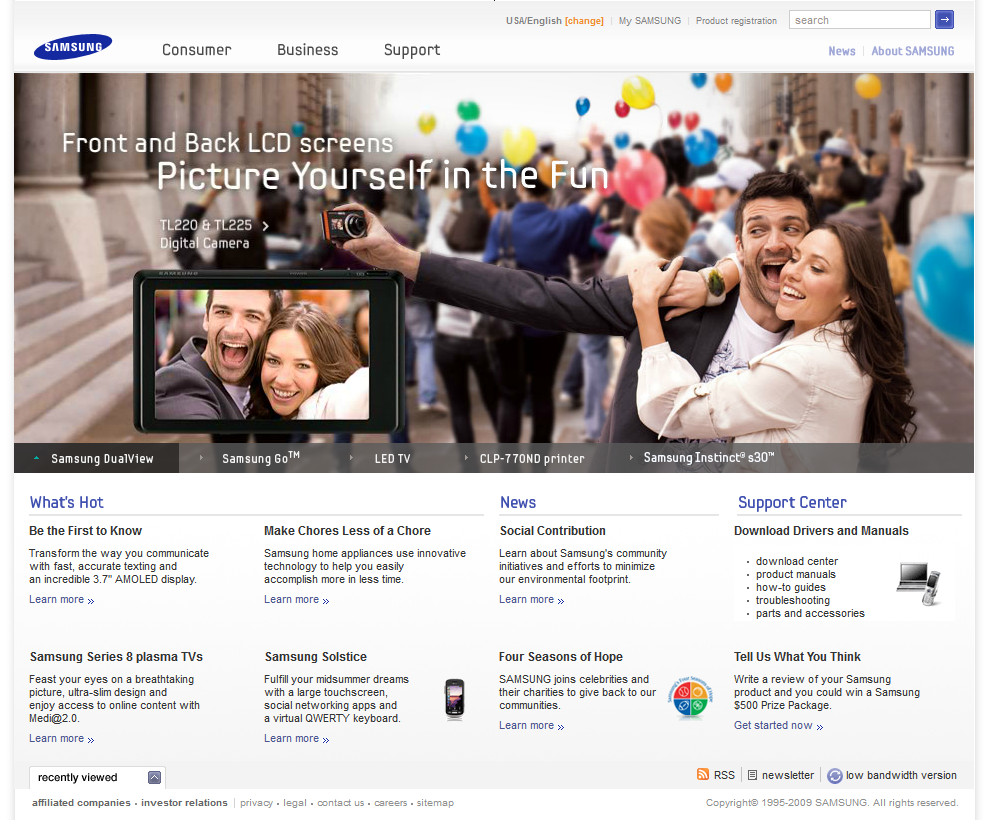This screenshot has height=820, width=990.
Task: Click Get started now link
Action: click(778, 726)
